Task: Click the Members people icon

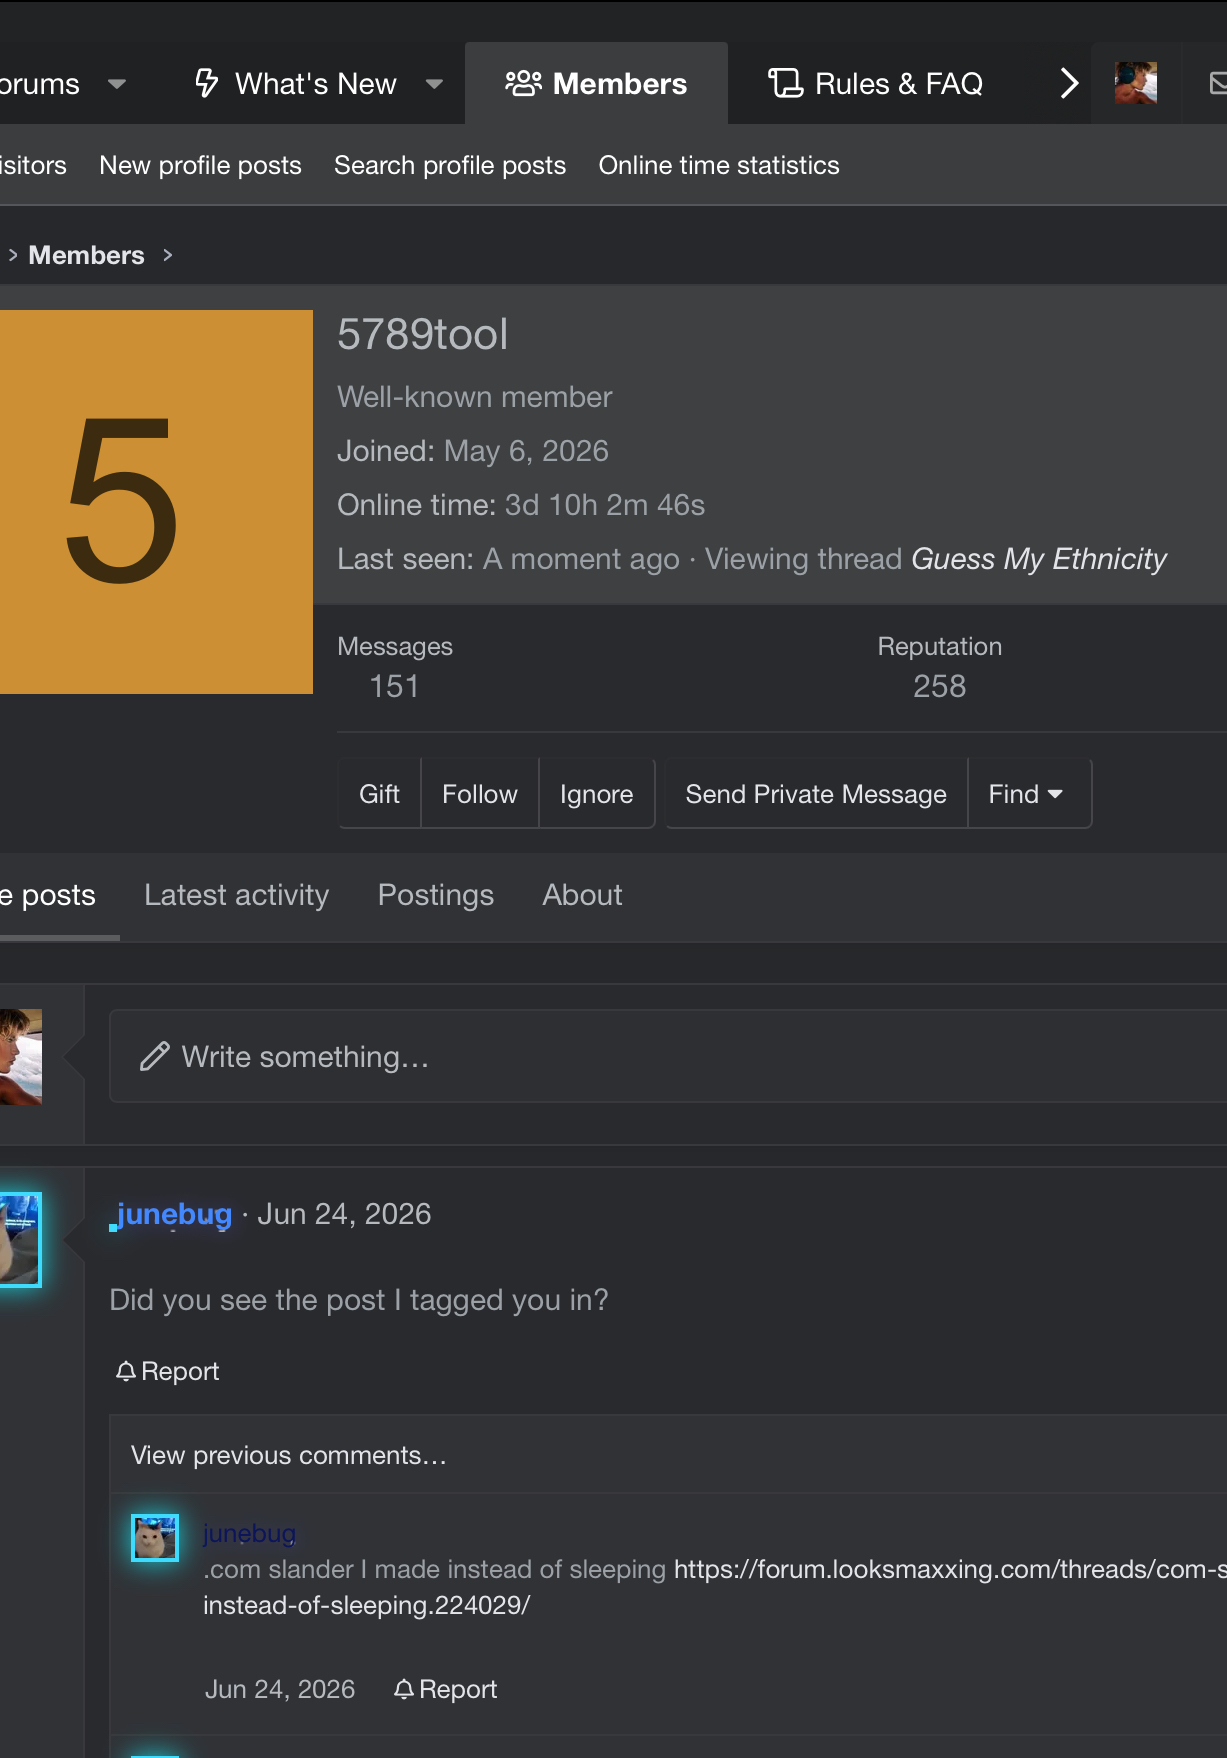Action: [x=523, y=83]
